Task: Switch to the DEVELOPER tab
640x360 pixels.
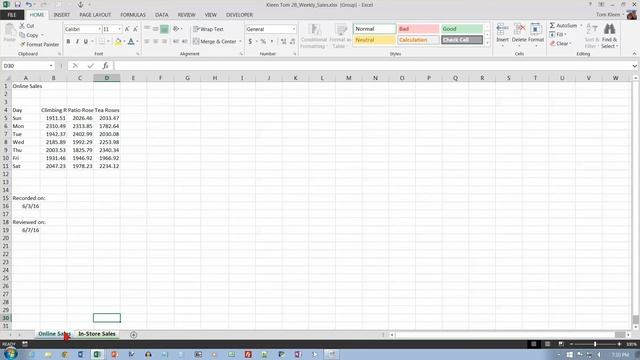Action: click(239, 15)
